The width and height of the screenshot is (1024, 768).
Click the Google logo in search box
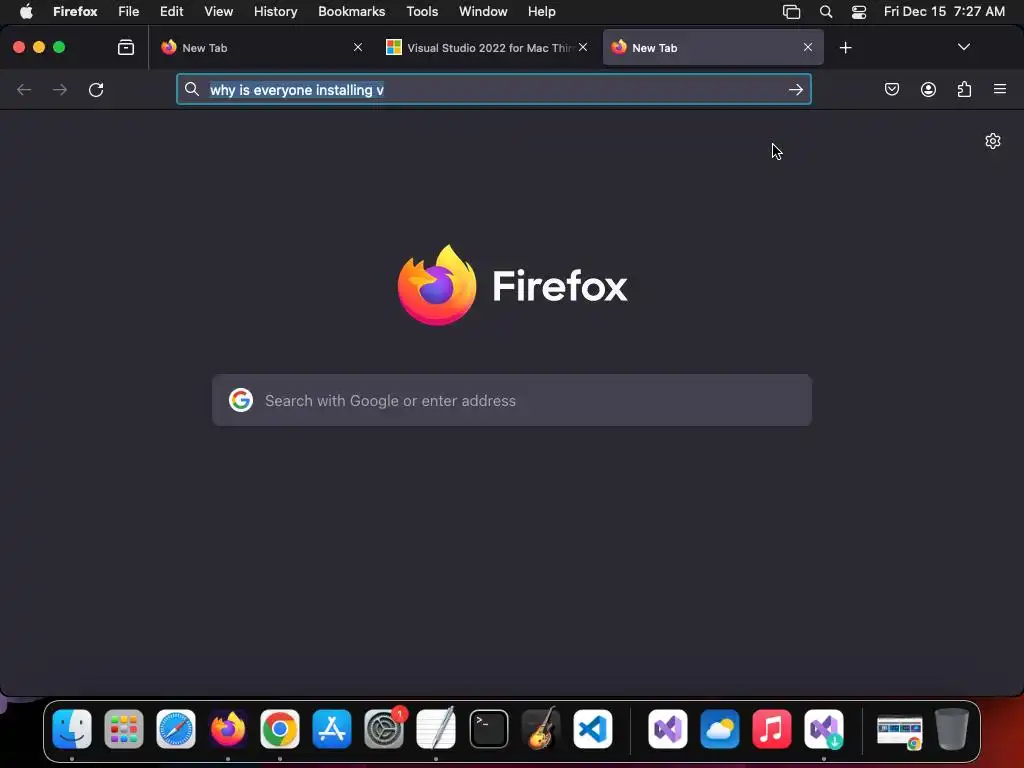tap(241, 400)
